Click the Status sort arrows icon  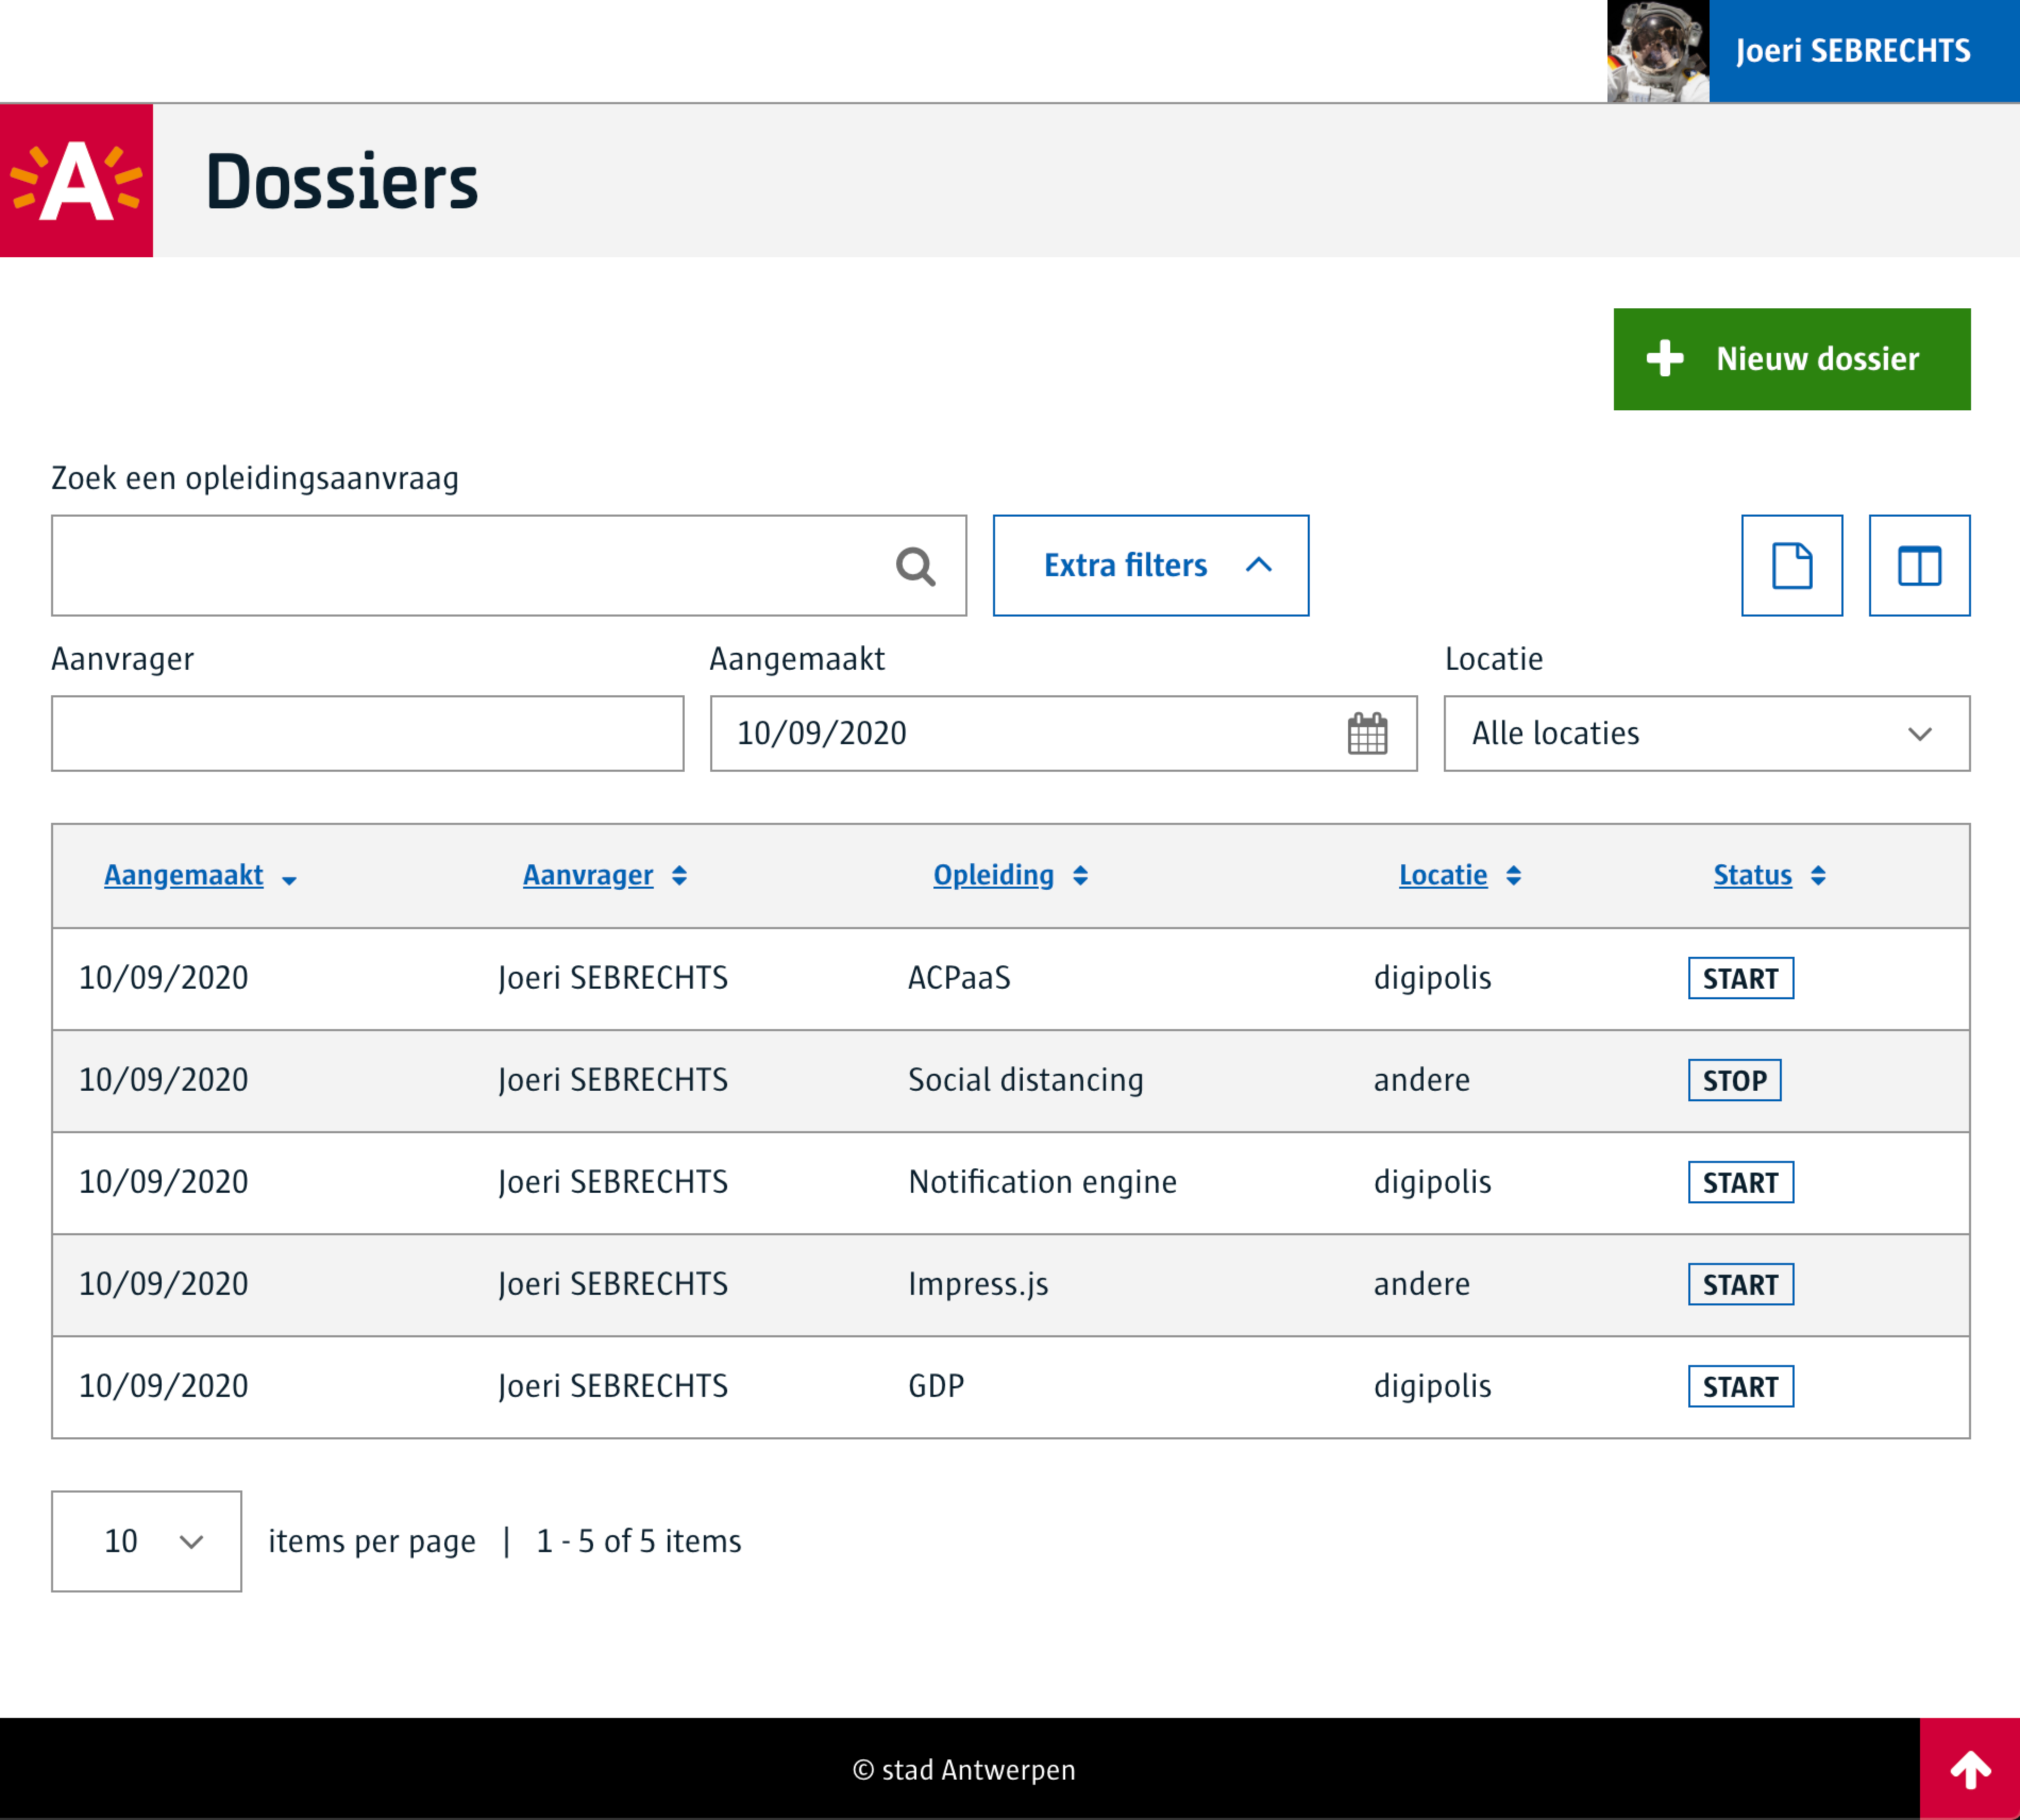point(1818,876)
